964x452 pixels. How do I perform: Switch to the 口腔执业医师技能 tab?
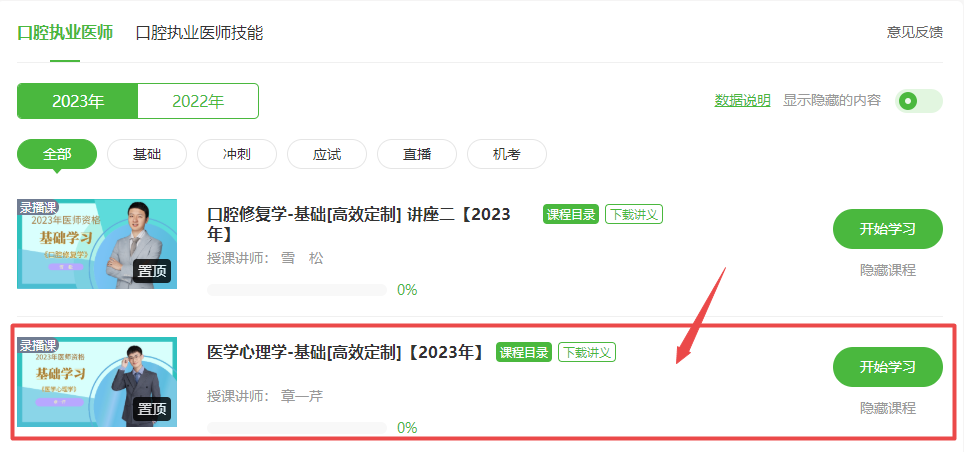click(x=199, y=33)
